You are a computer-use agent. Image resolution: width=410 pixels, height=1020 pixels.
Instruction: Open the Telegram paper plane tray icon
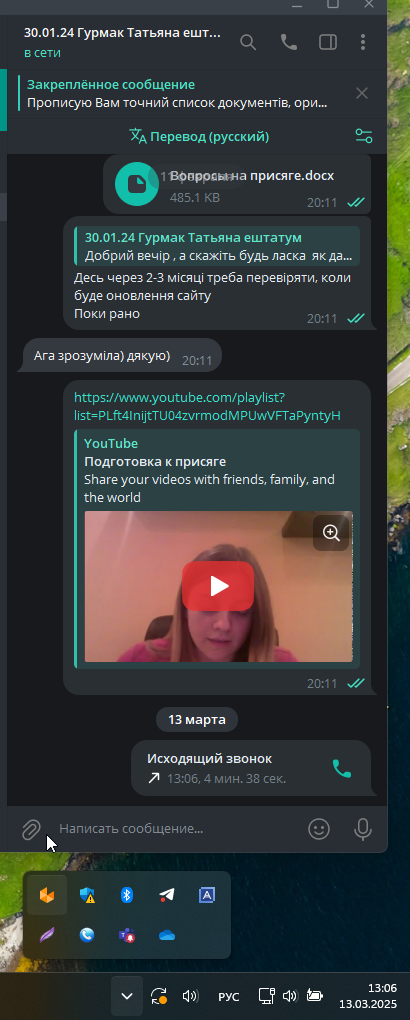[x=167, y=895]
